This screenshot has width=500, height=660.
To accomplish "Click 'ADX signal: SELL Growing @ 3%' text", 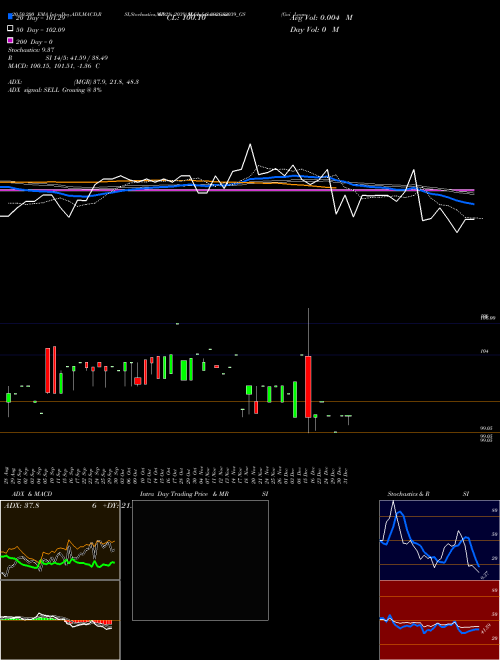I will [x=55, y=90].
